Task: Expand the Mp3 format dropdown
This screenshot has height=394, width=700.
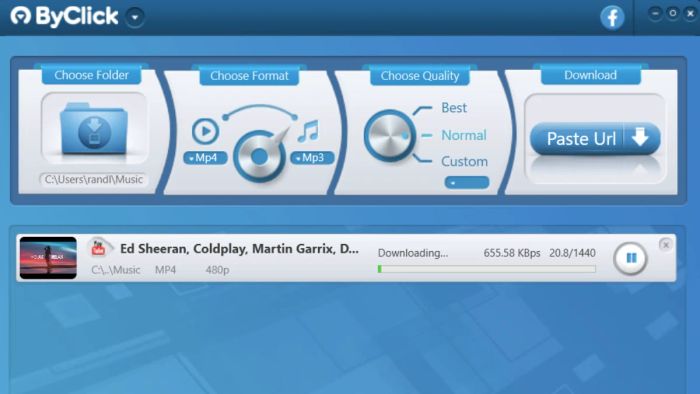Action: (312, 158)
